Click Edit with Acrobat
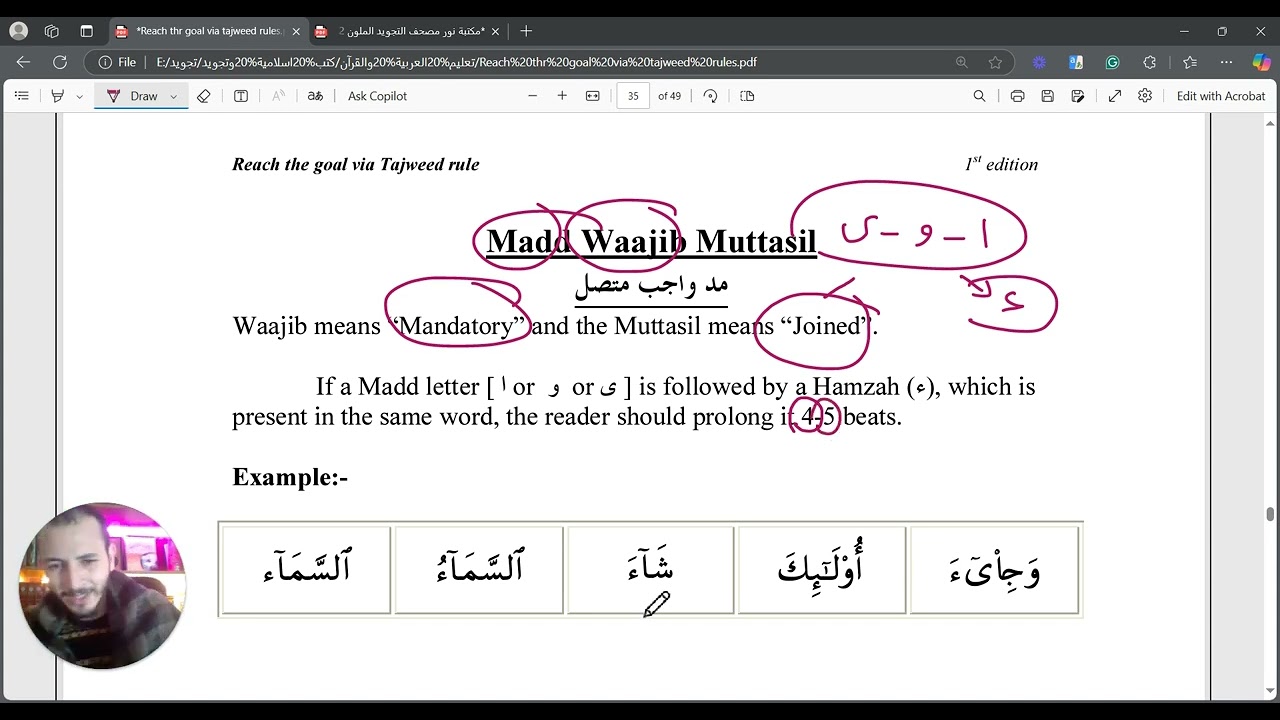 (x=1221, y=96)
